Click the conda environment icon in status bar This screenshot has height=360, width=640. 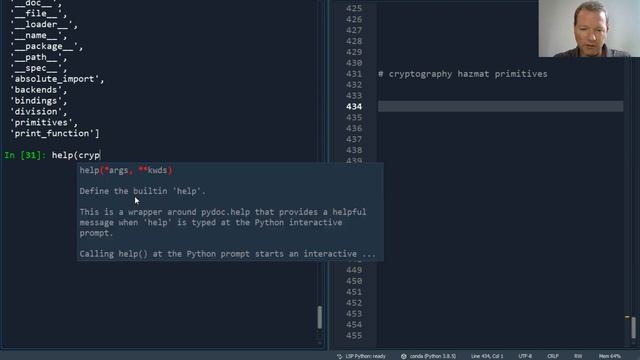[x=404, y=356]
